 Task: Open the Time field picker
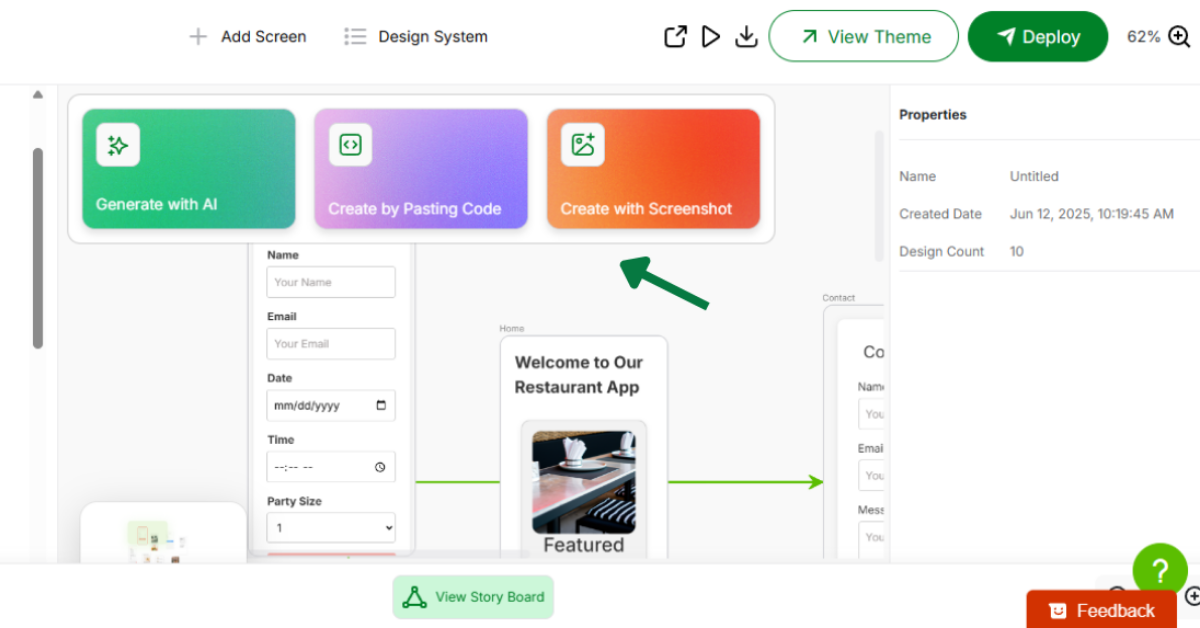click(380, 467)
